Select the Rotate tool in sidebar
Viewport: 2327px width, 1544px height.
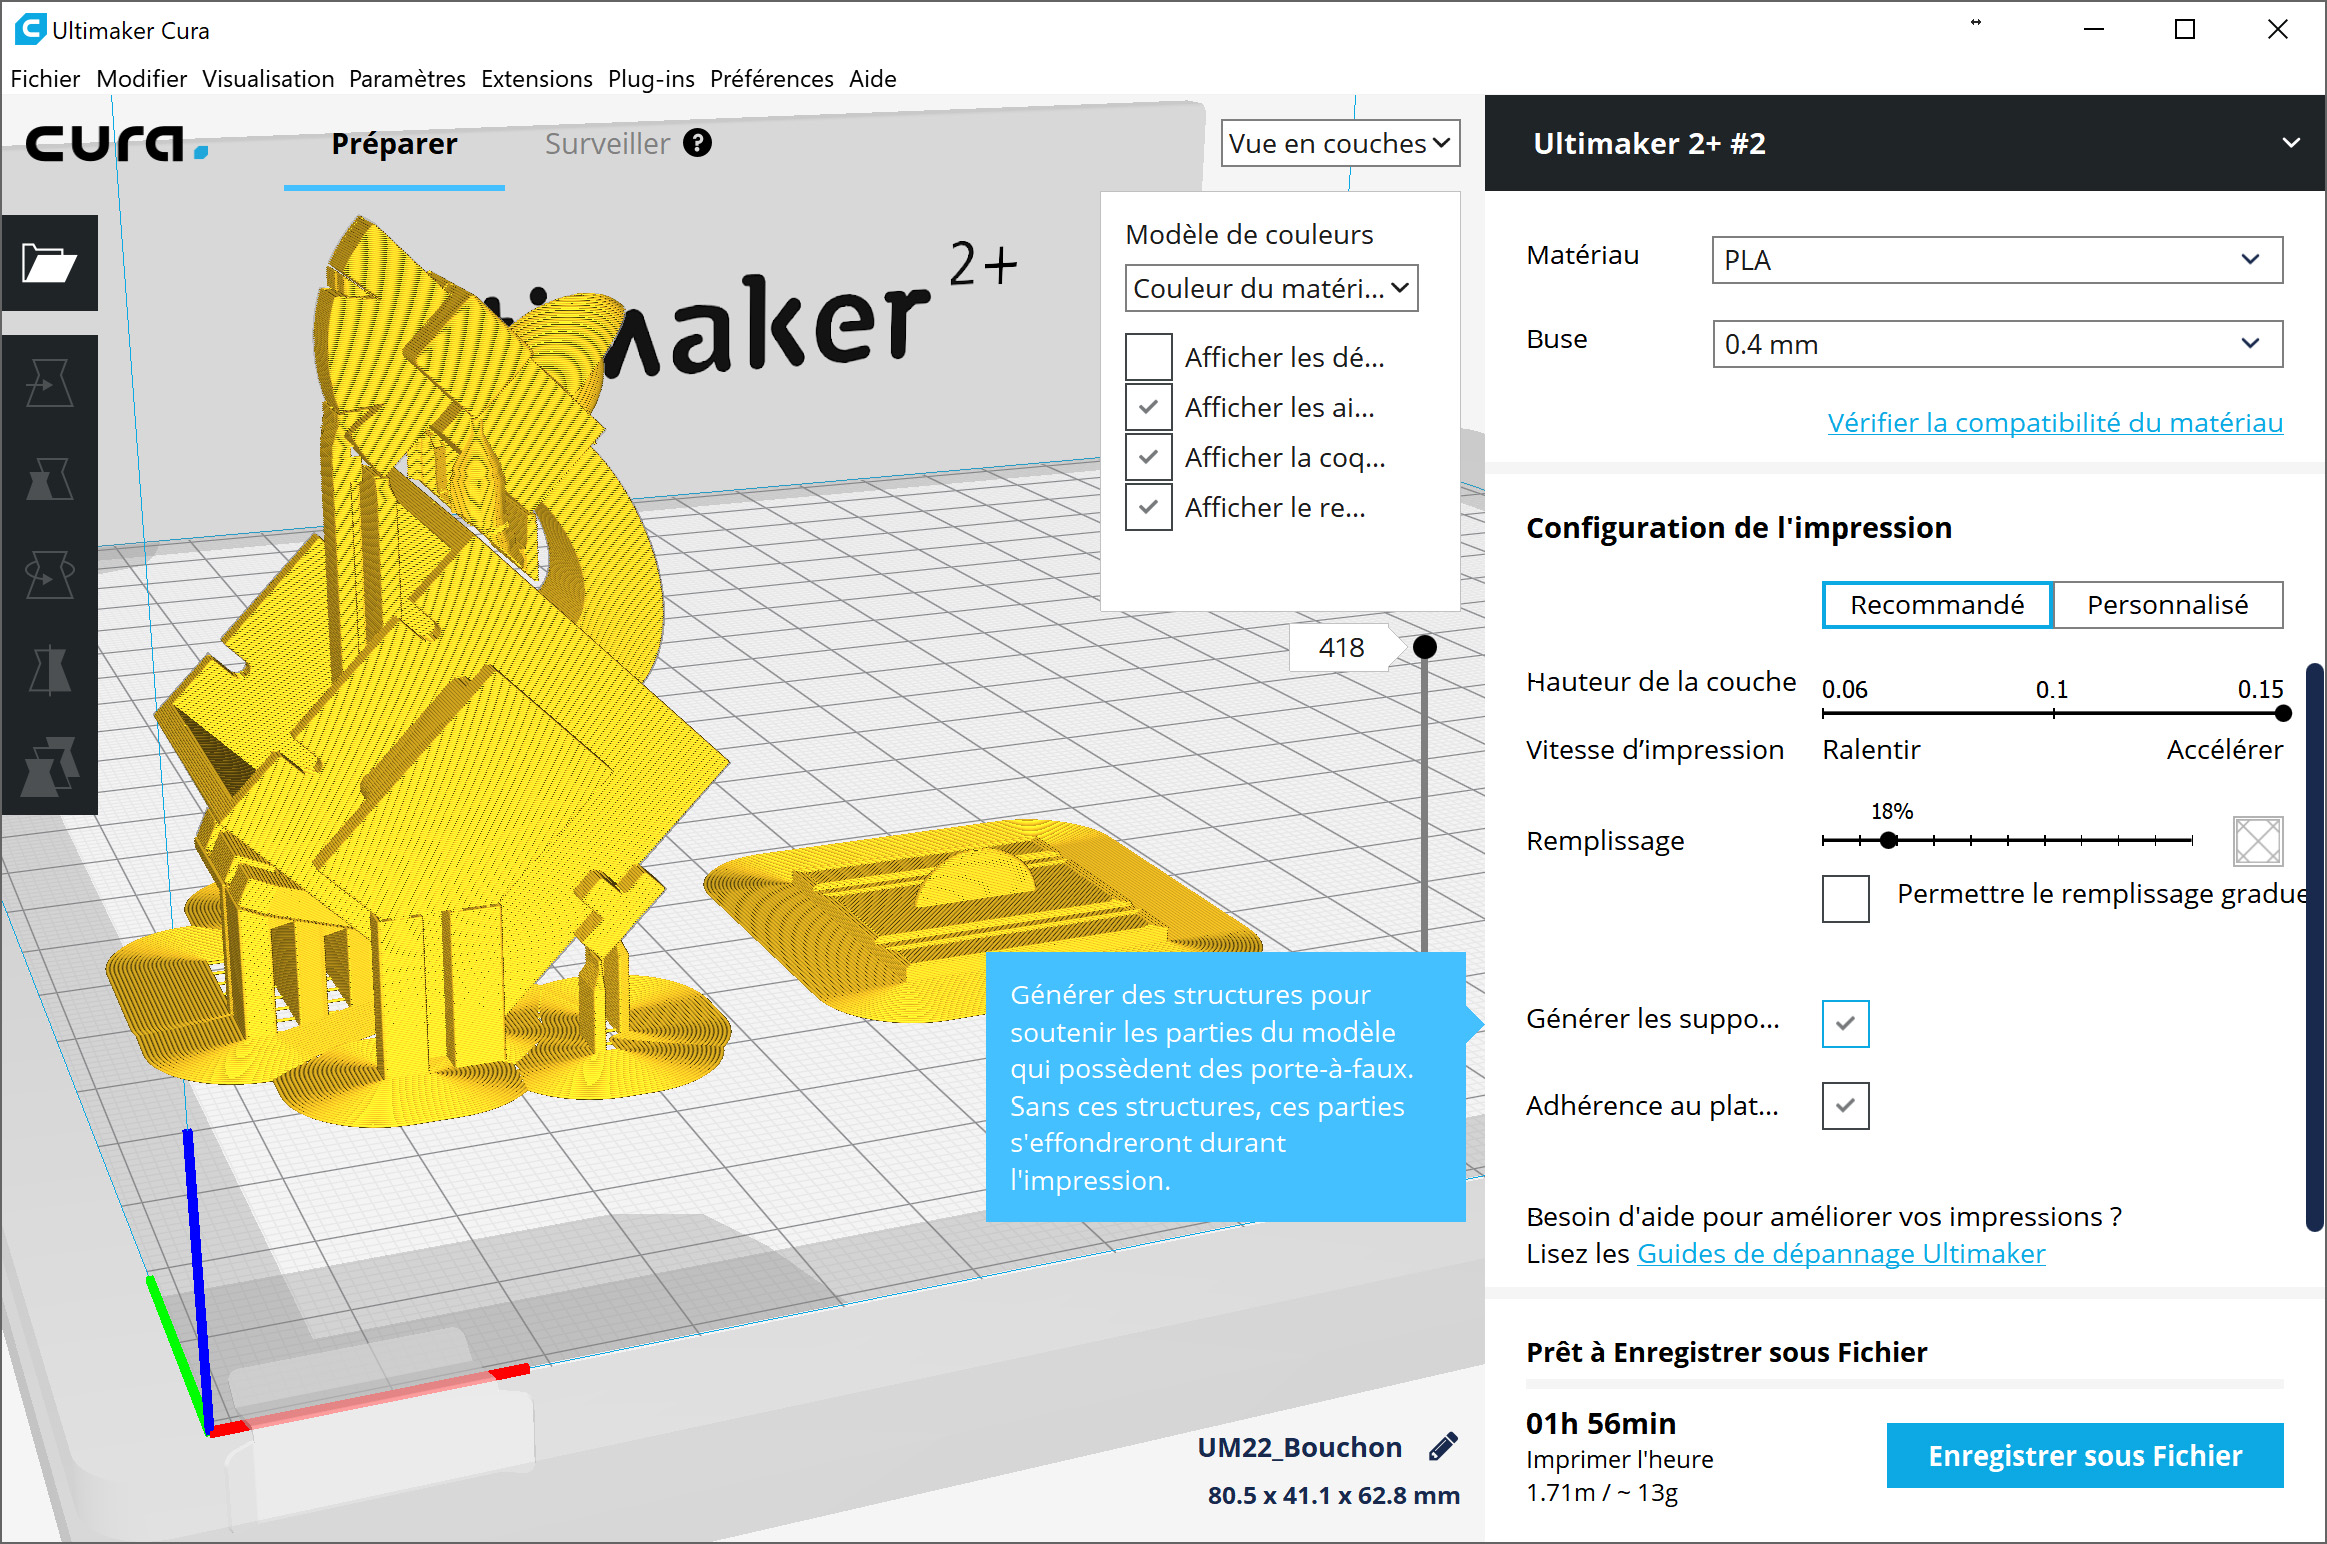coord(49,575)
